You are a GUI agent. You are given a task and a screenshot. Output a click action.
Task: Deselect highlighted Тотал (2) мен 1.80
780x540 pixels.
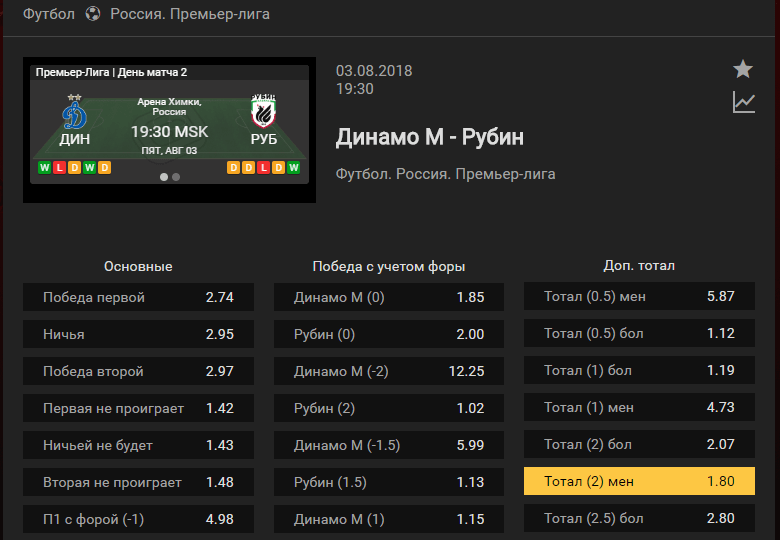point(639,481)
